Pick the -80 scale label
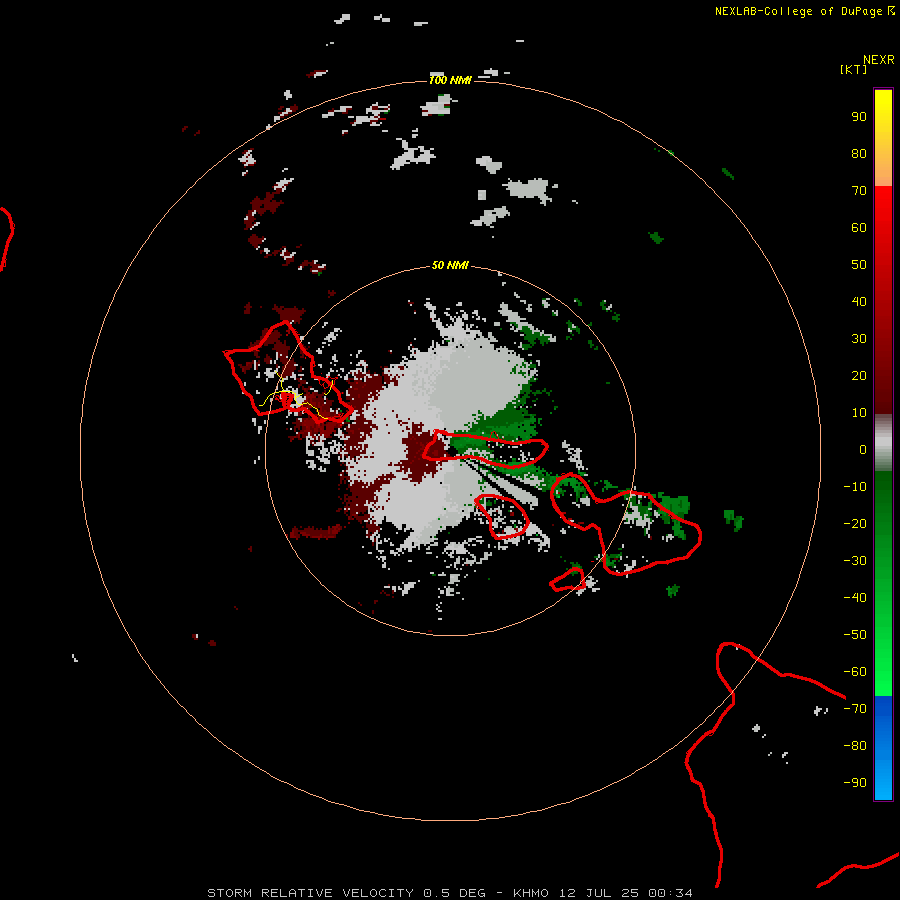This screenshot has height=900, width=900. pos(855,746)
